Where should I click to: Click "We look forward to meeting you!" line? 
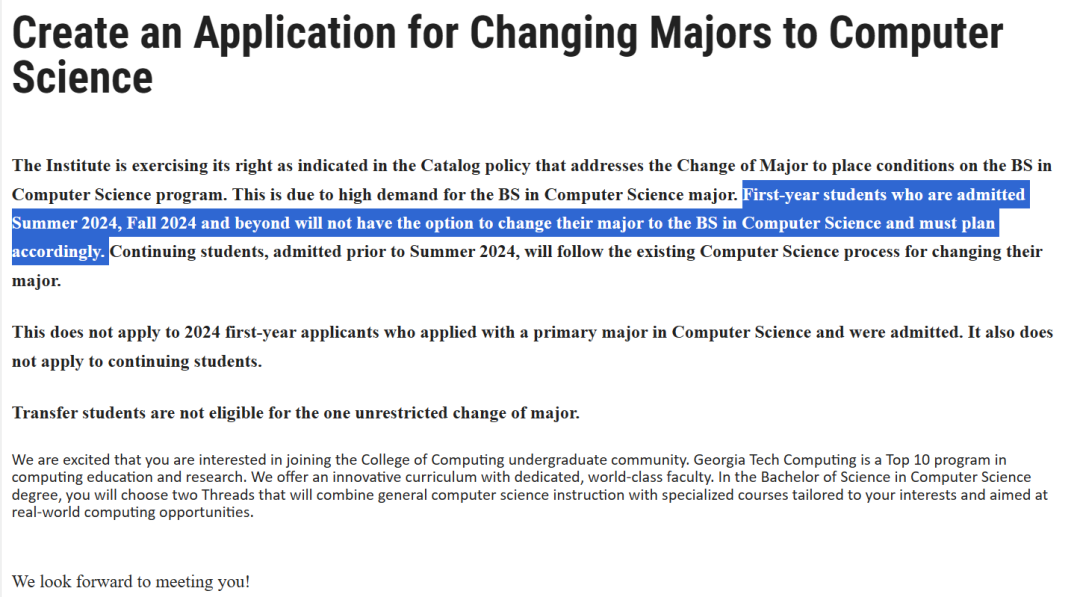click(x=131, y=582)
